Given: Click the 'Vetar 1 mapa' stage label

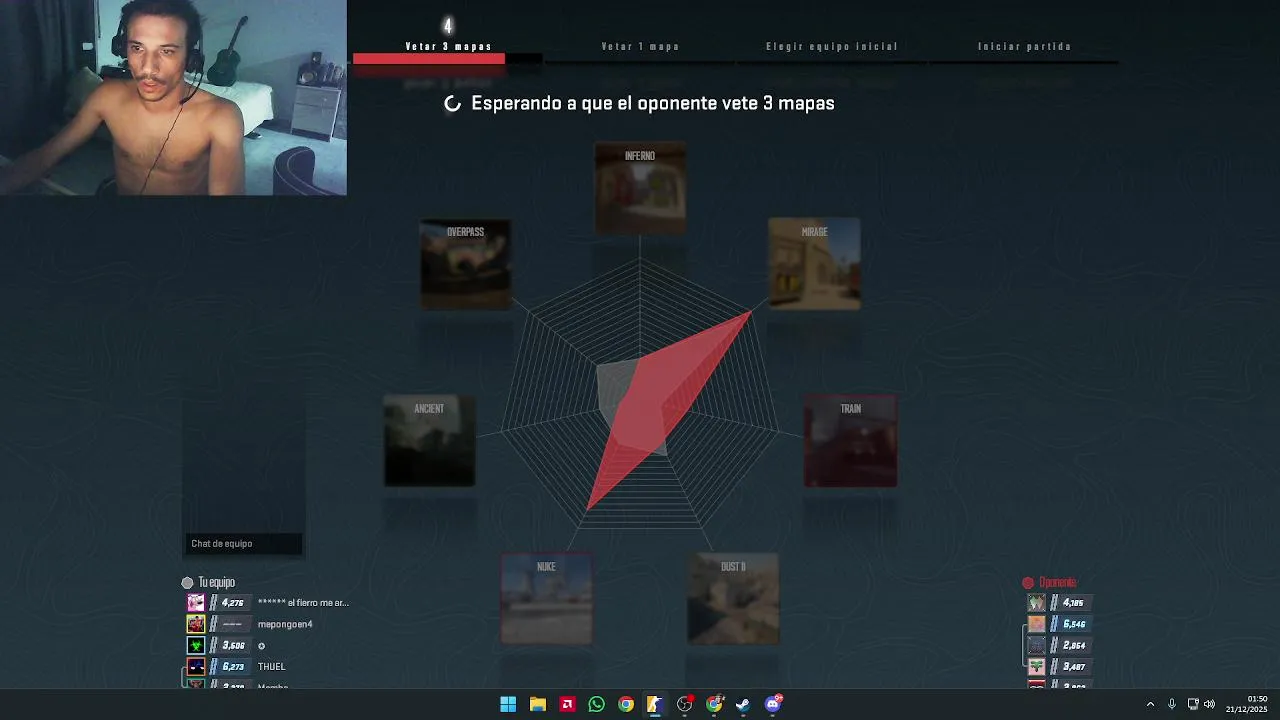Looking at the screenshot, I should point(640,46).
